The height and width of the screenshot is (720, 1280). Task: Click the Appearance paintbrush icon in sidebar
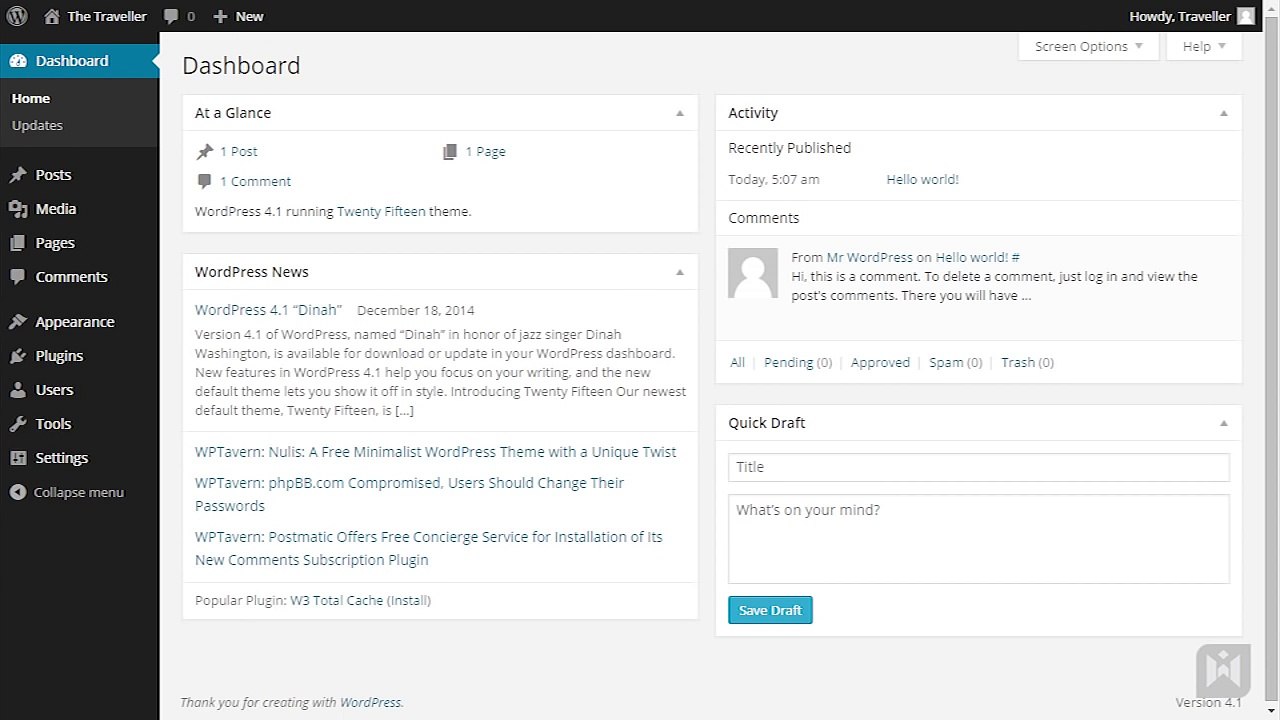point(18,322)
